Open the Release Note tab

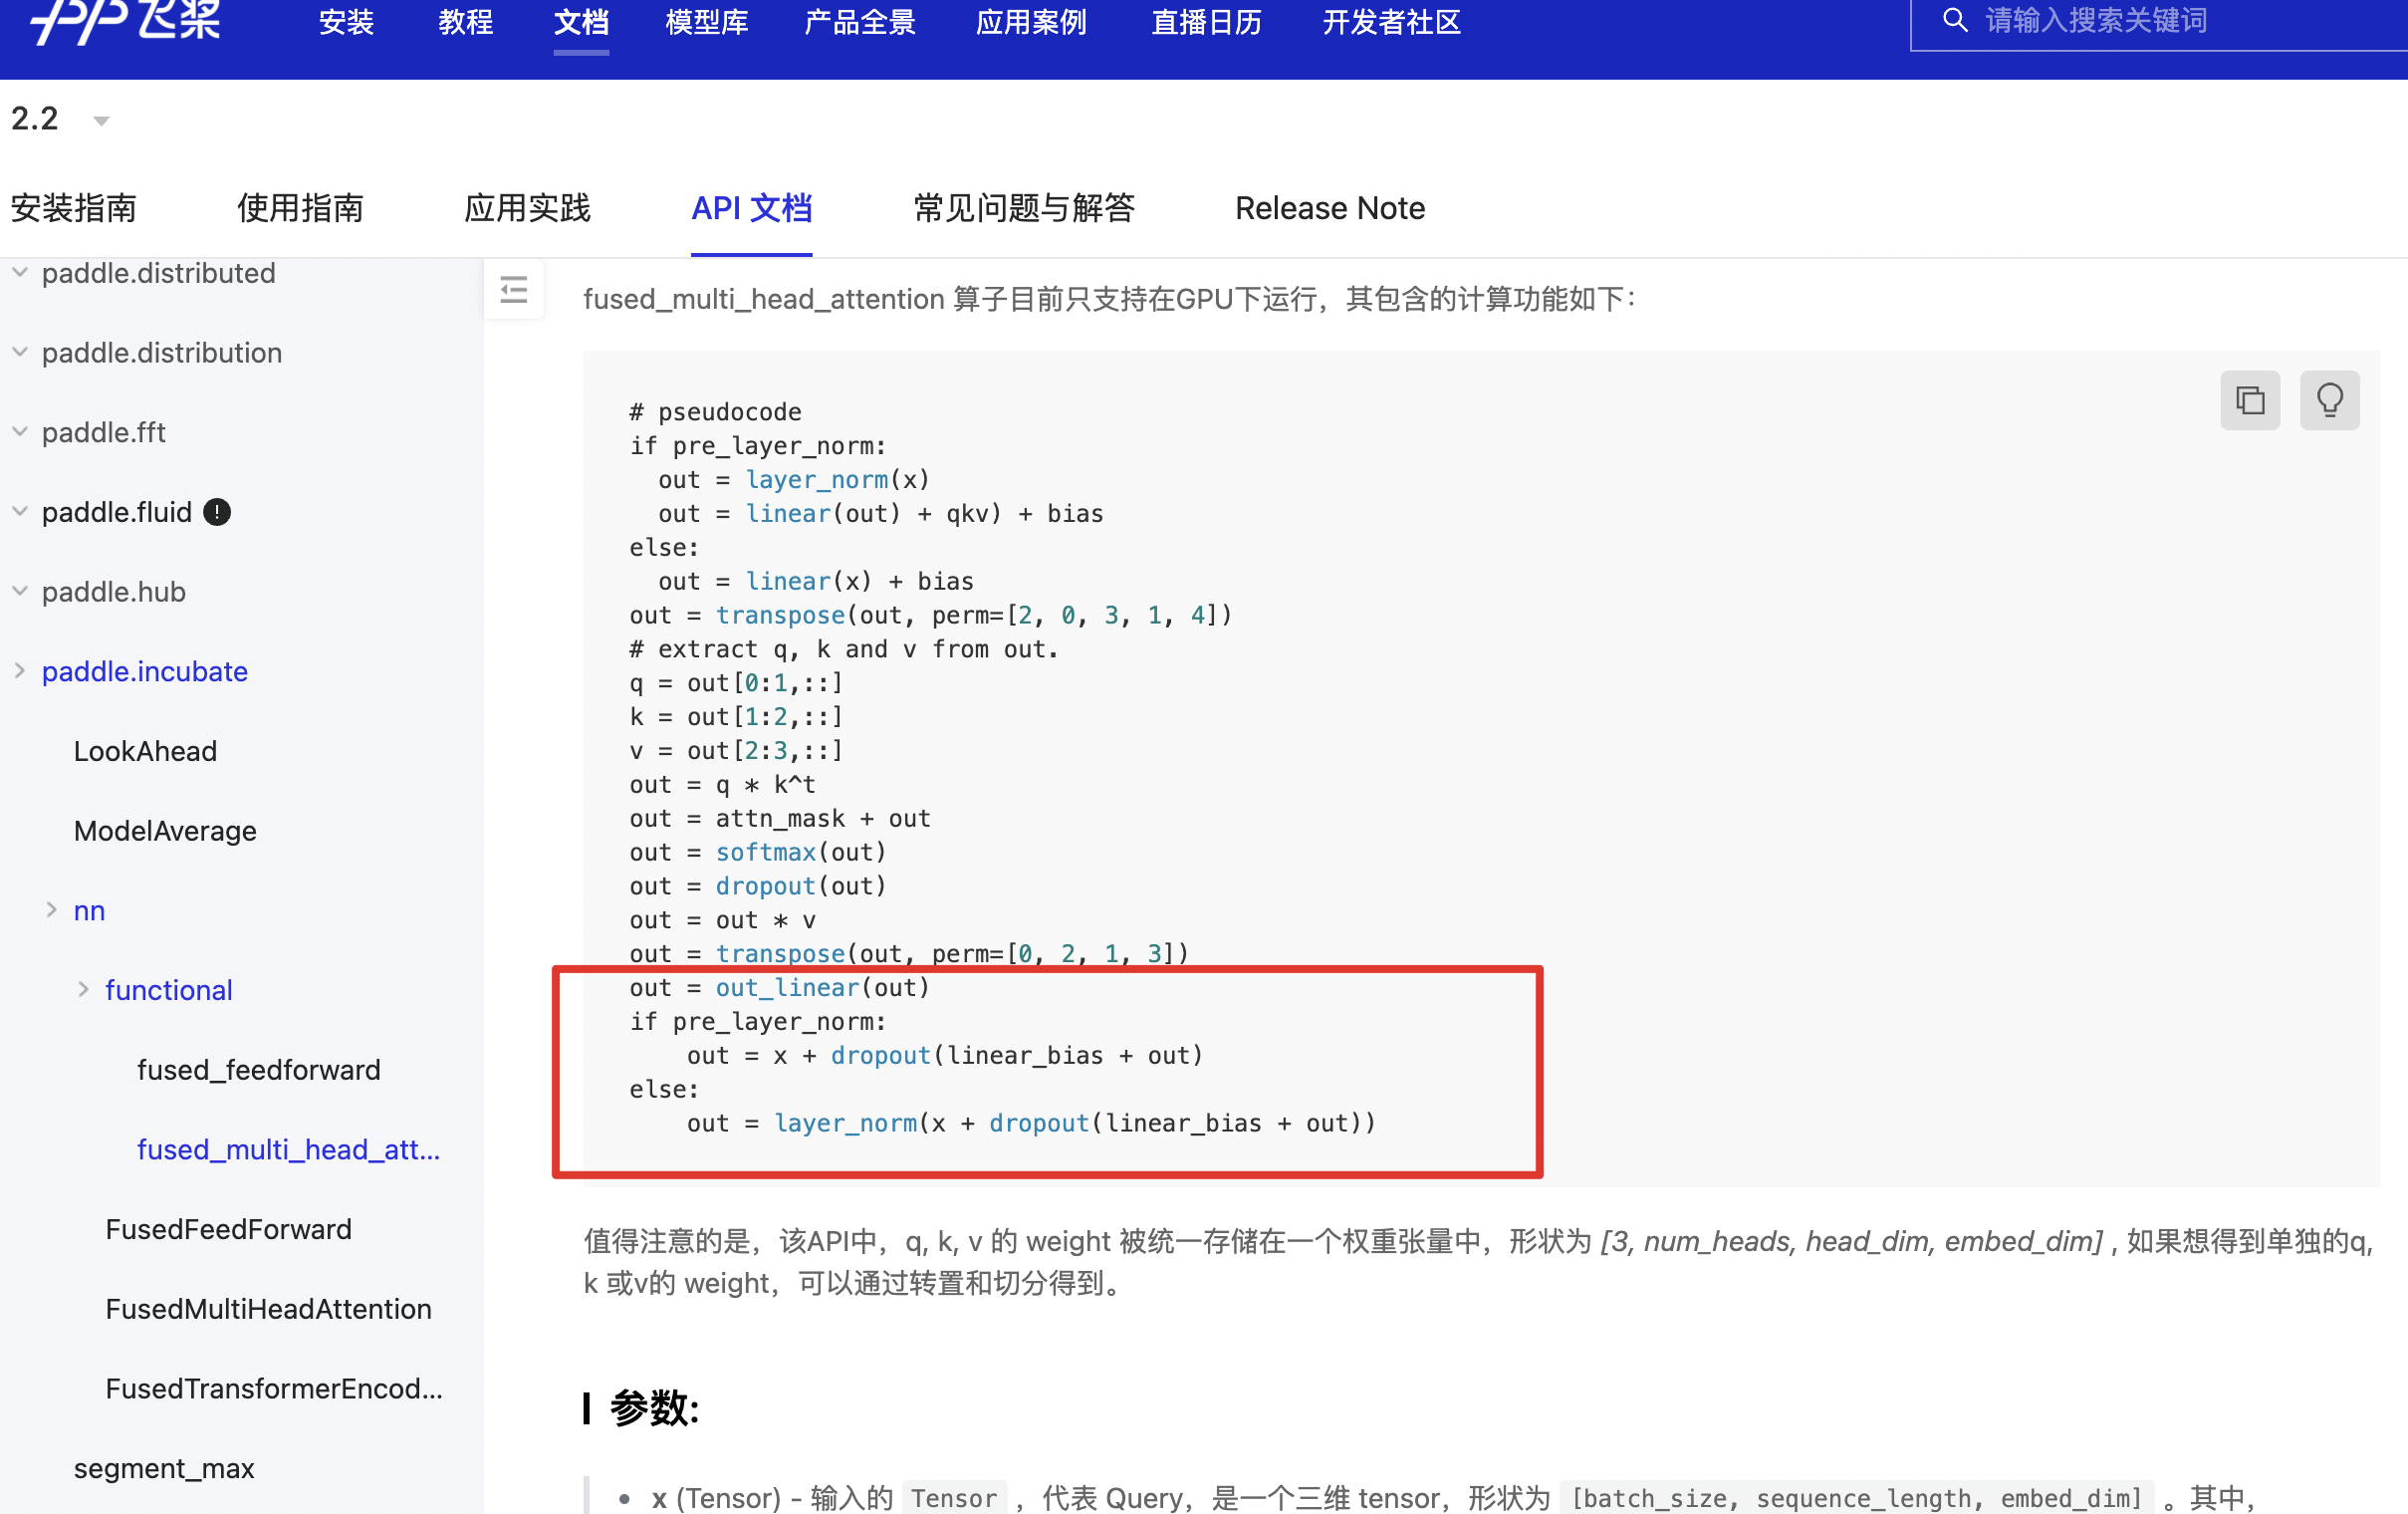click(1329, 208)
